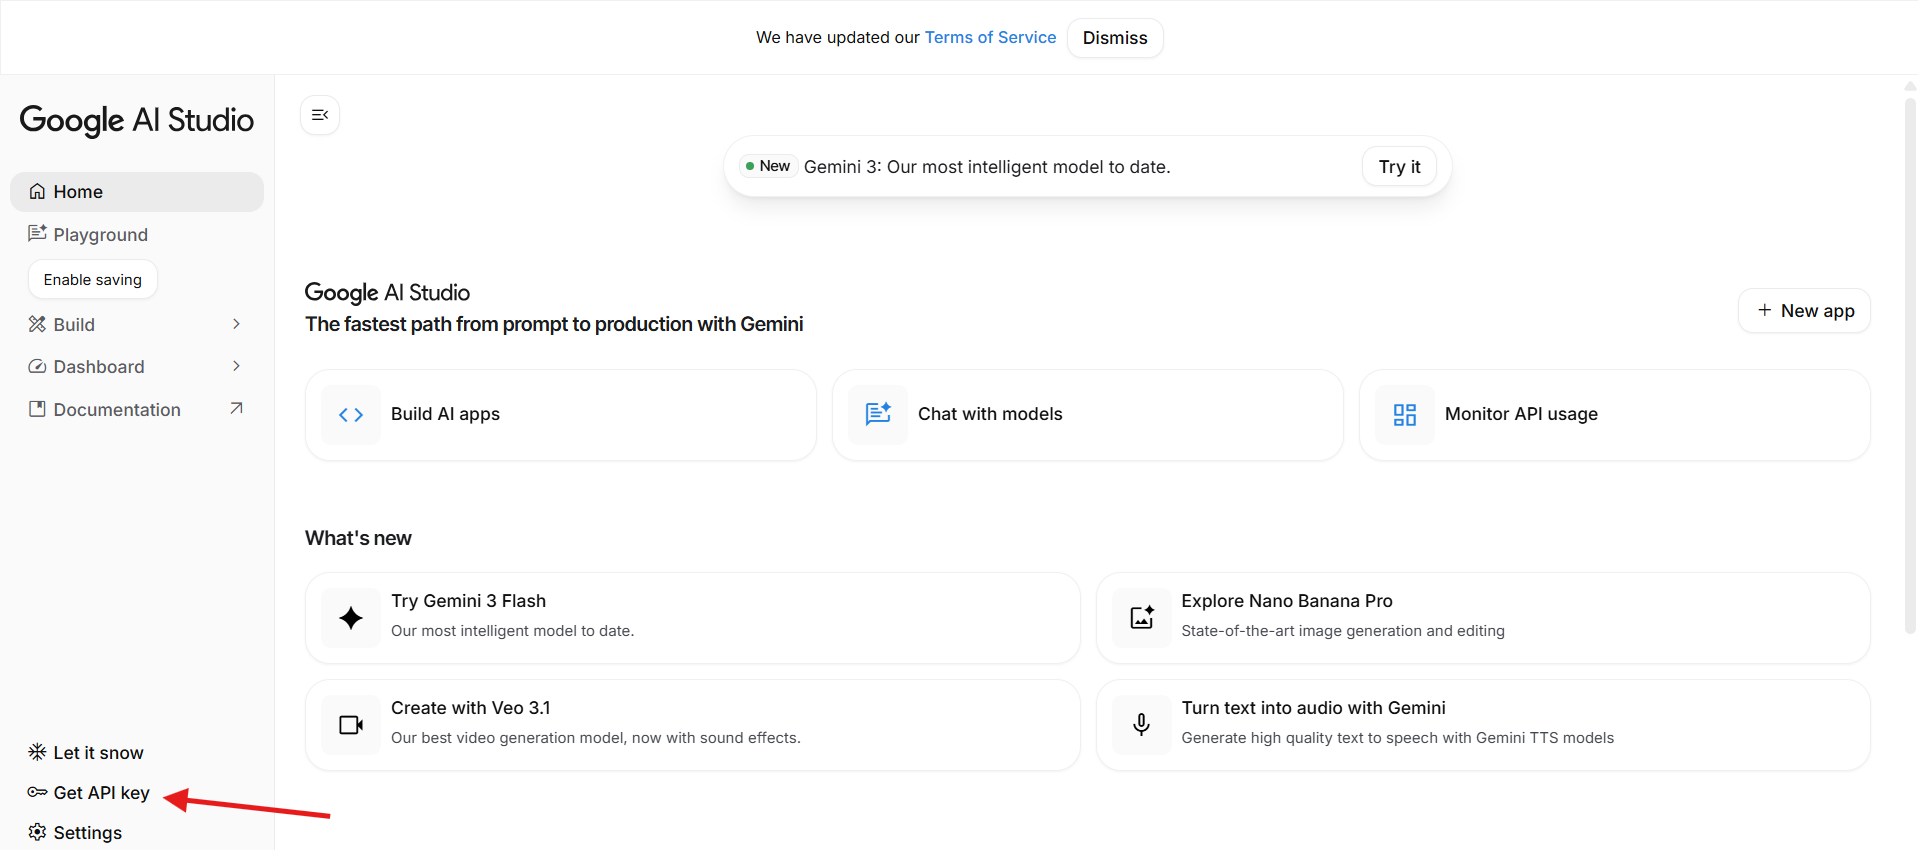Open the Terms of Service link
Image resolution: width=1918 pixels, height=850 pixels.
[x=990, y=37]
